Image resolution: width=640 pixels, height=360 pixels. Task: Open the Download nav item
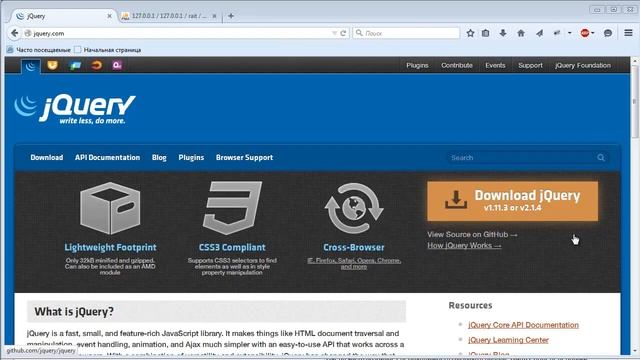(47, 158)
